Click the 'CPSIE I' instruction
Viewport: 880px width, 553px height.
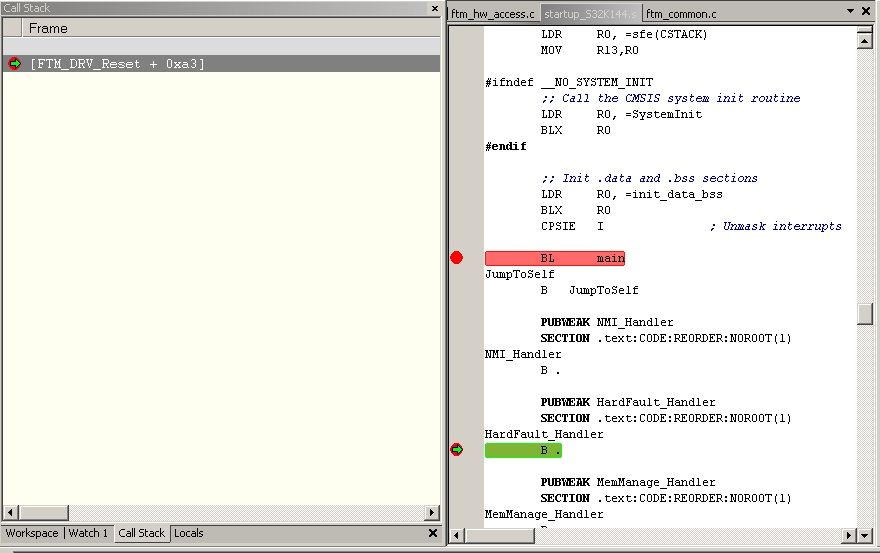point(572,226)
